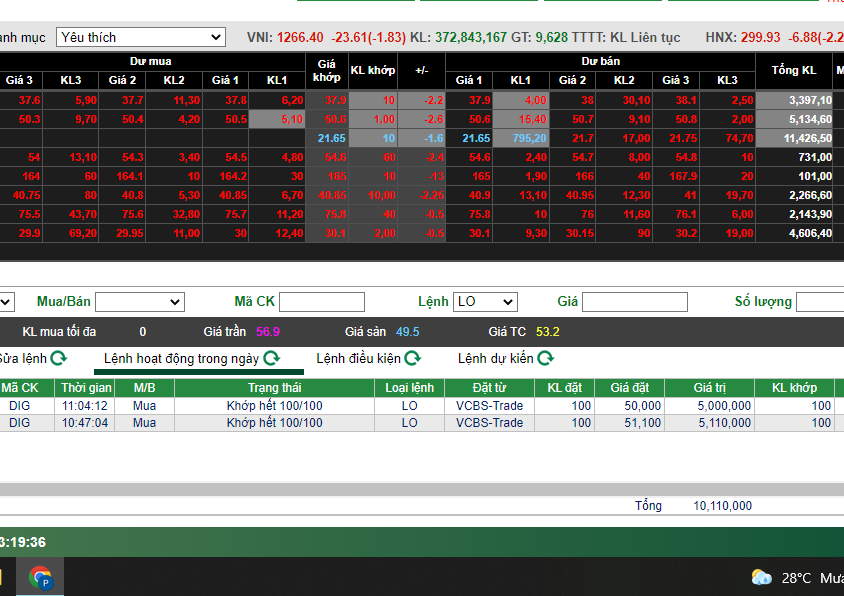
Task: Open Chrome from the taskbar
Action: point(41,577)
